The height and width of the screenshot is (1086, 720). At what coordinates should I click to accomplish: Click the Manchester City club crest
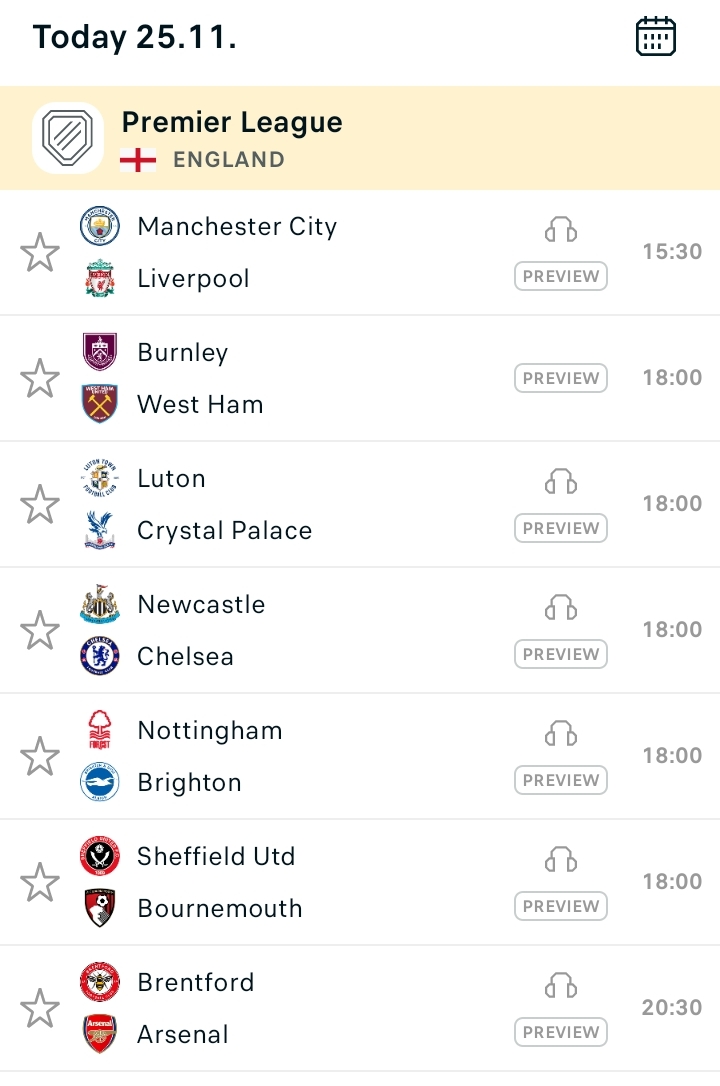coord(100,226)
